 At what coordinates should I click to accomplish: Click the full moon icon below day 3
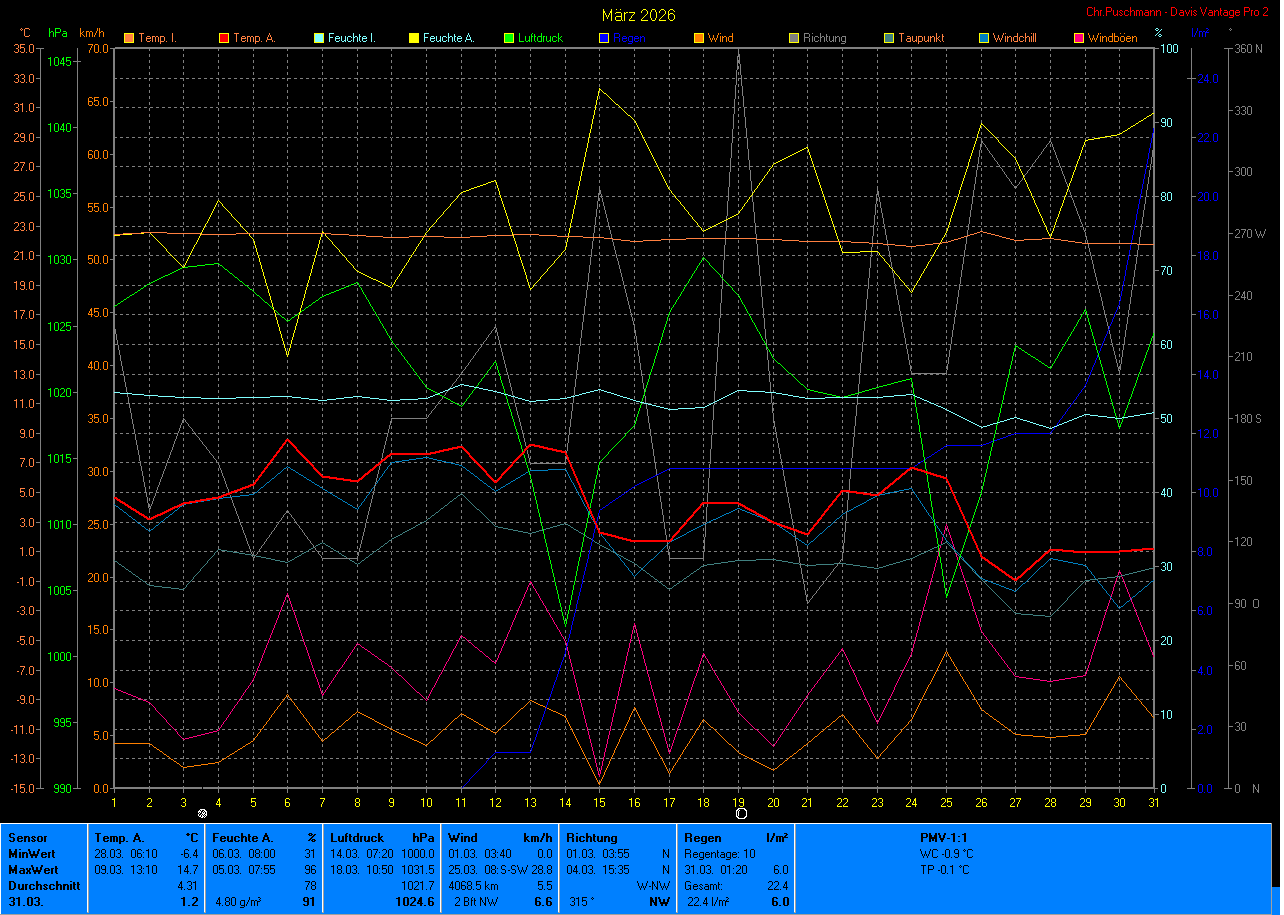pyautogui.click(x=203, y=814)
